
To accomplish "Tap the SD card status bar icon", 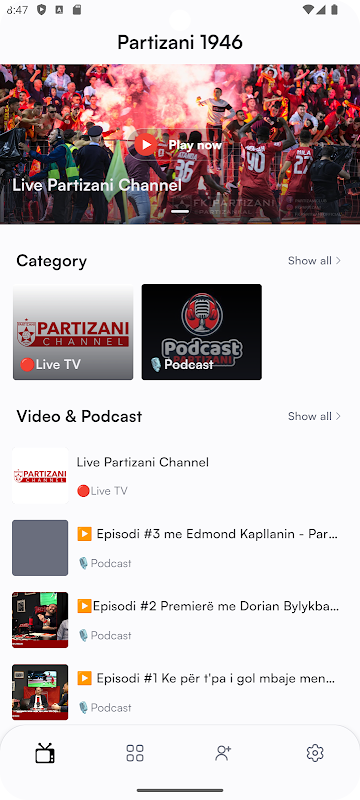I will click(76, 9).
